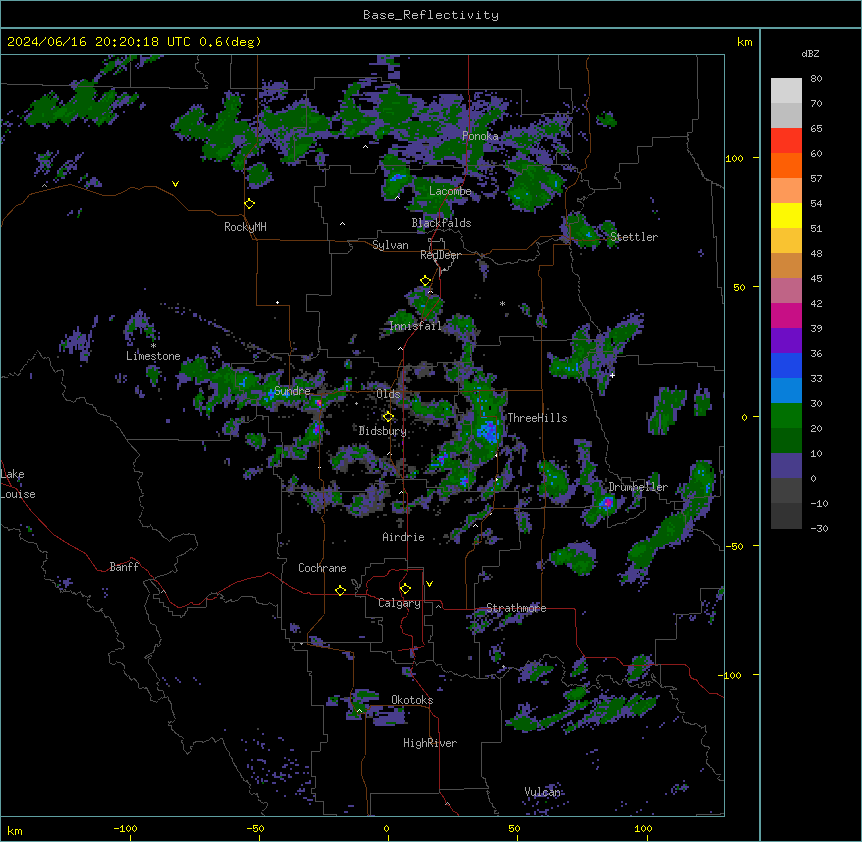Click the ThreeHills city label

coord(537,418)
